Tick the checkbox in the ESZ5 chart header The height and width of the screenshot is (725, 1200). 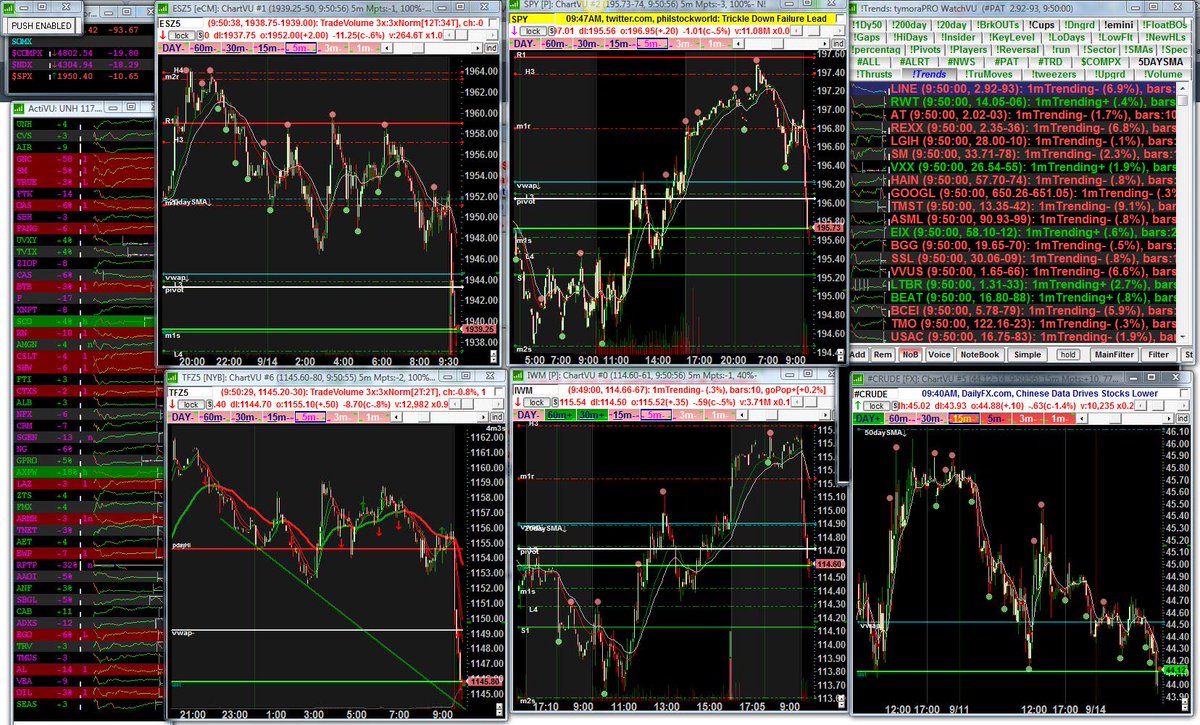[493, 22]
